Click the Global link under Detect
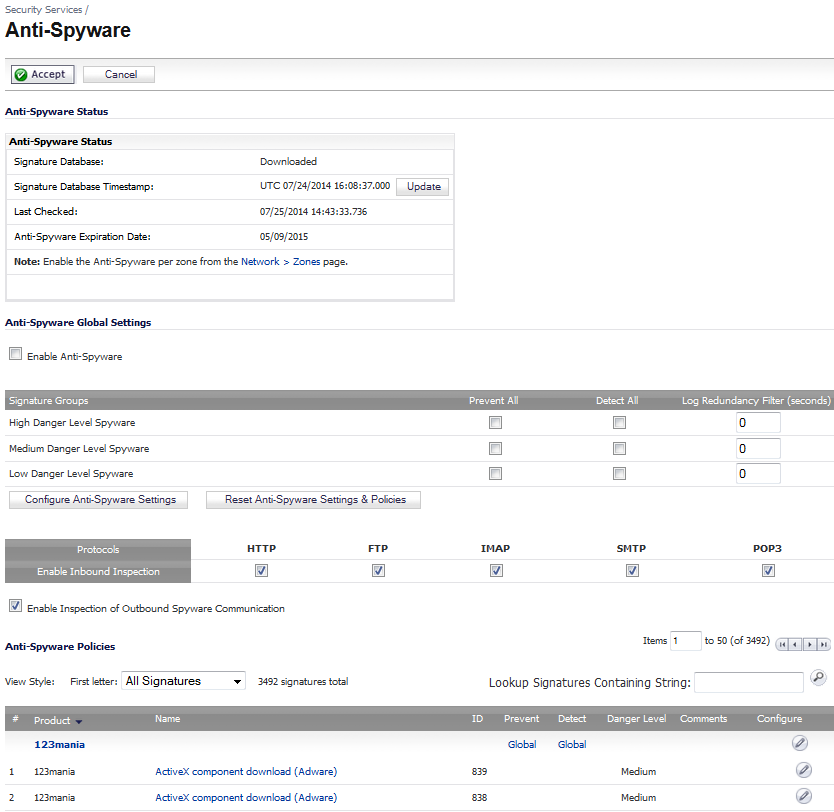This screenshot has height=812, width=834. point(572,744)
